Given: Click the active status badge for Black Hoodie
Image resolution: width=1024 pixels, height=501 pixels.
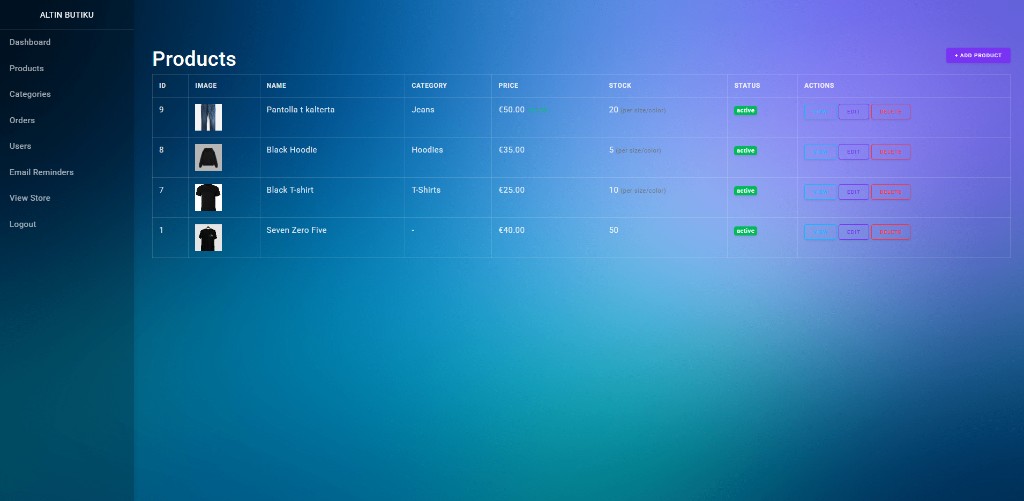Looking at the screenshot, I should [745, 150].
